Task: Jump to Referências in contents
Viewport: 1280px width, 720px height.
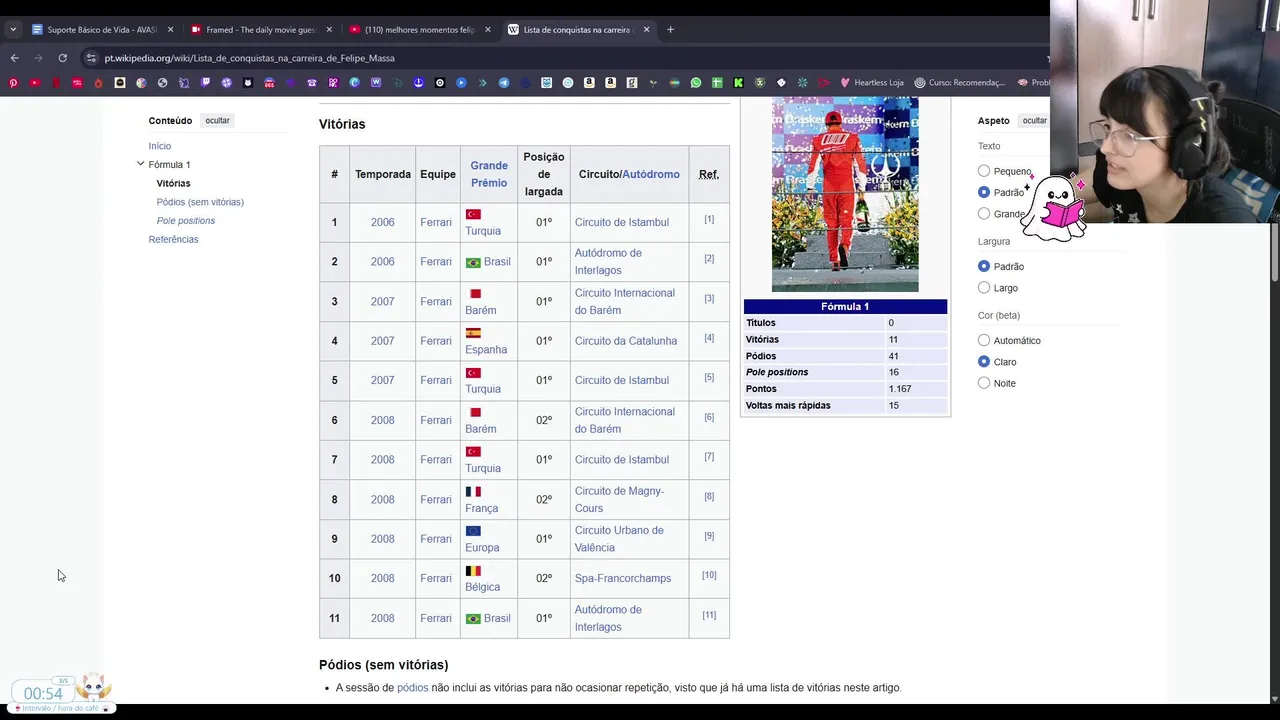Action: click(x=174, y=240)
